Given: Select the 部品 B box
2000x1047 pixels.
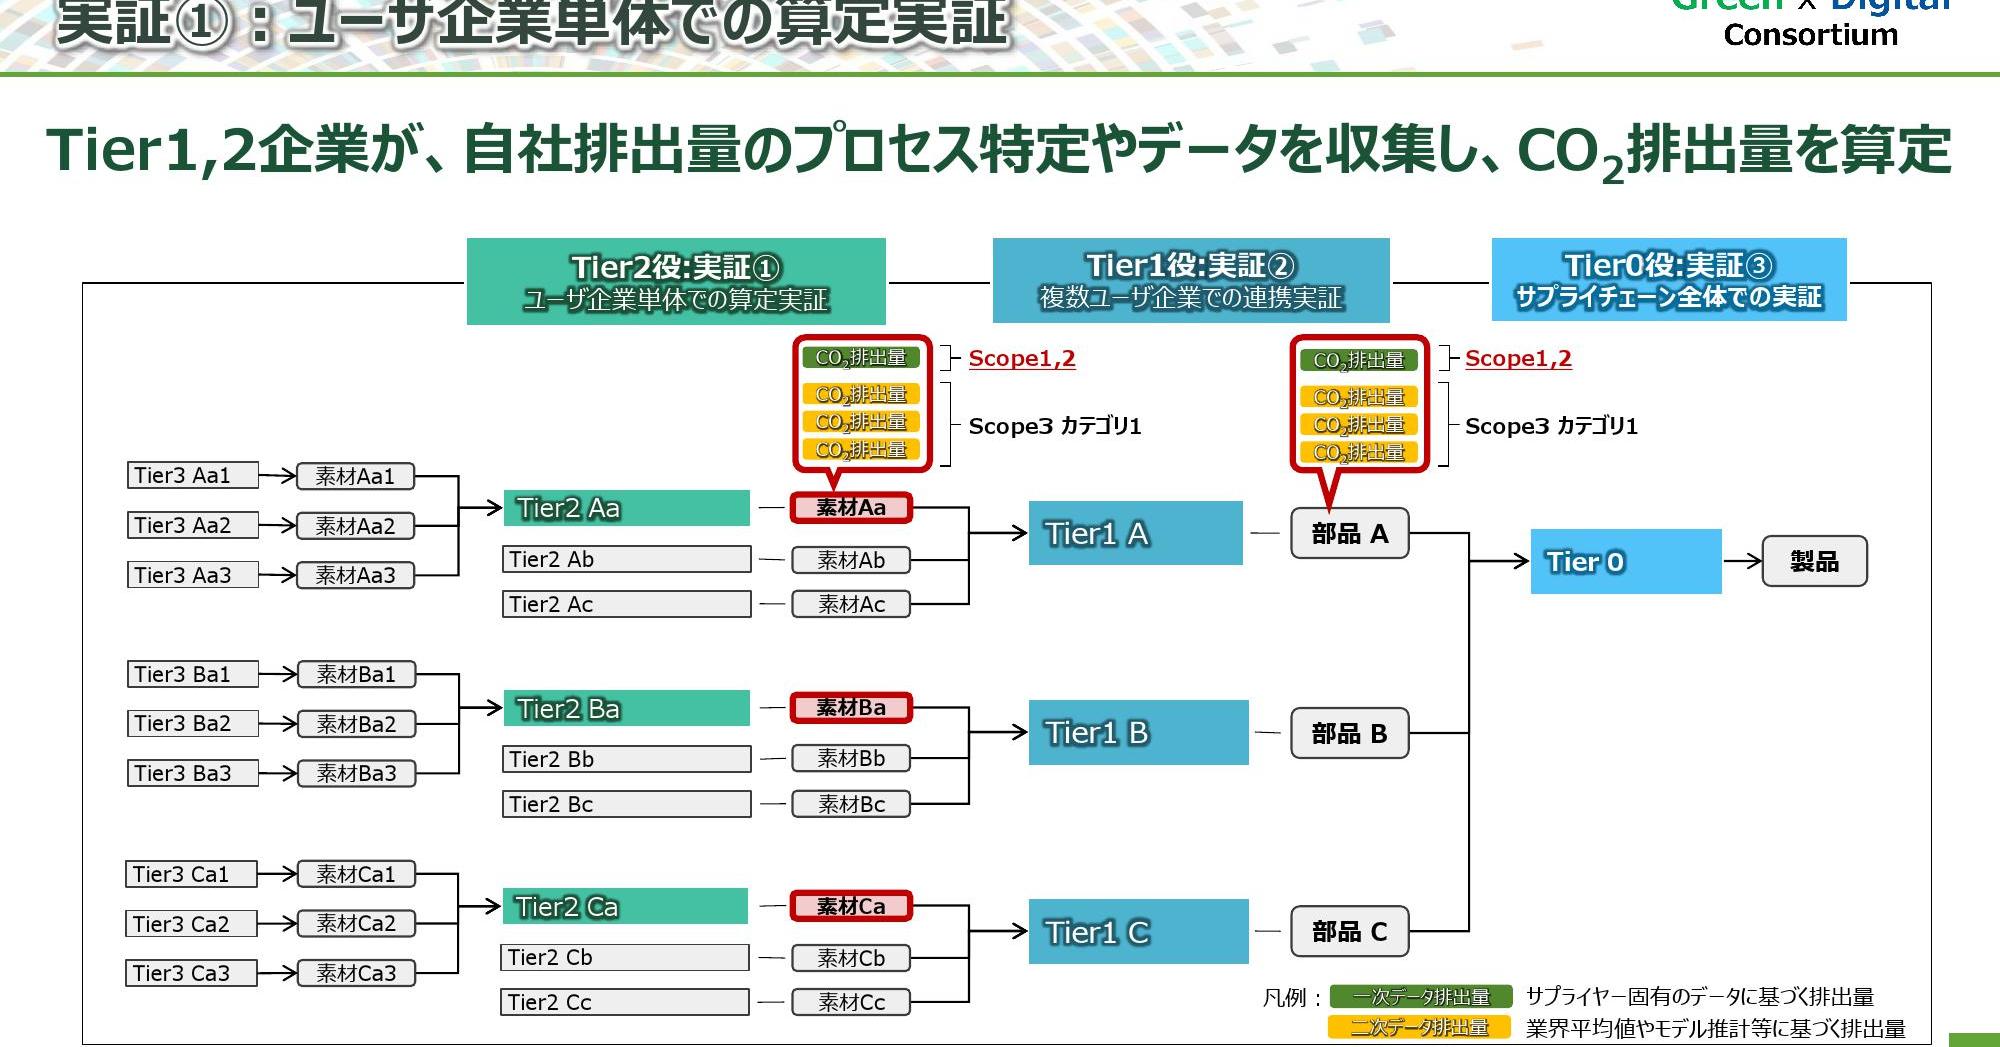Looking at the screenshot, I should coord(1349,734).
